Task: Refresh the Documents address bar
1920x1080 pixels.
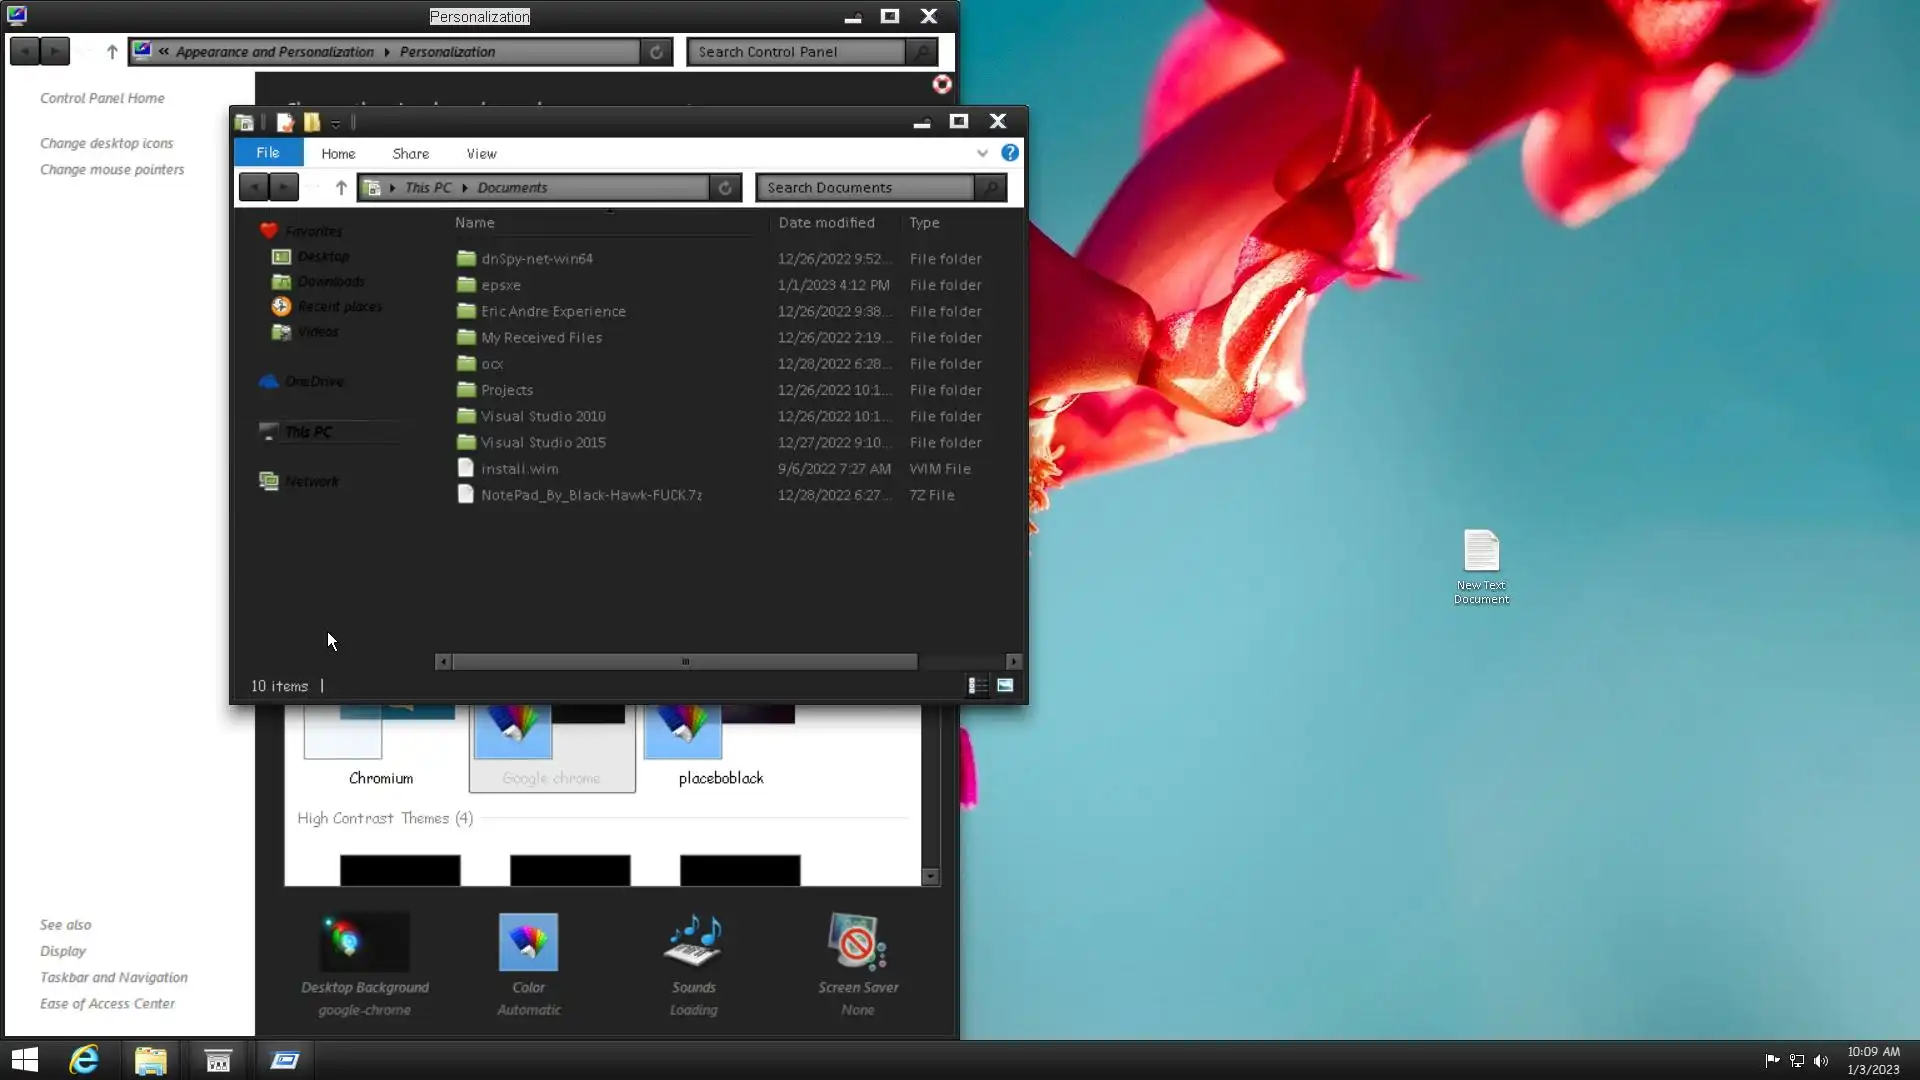Action: [725, 188]
